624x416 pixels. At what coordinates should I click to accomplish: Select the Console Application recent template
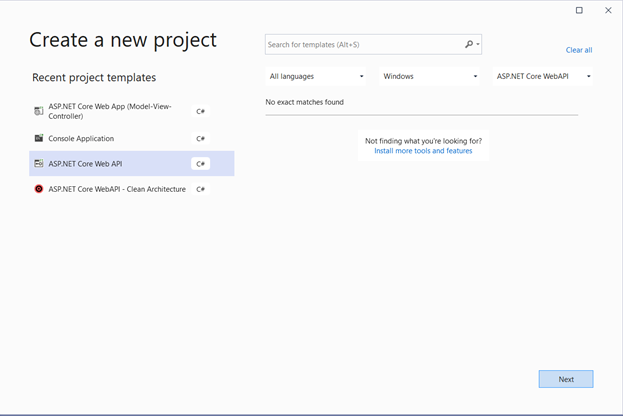click(81, 139)
